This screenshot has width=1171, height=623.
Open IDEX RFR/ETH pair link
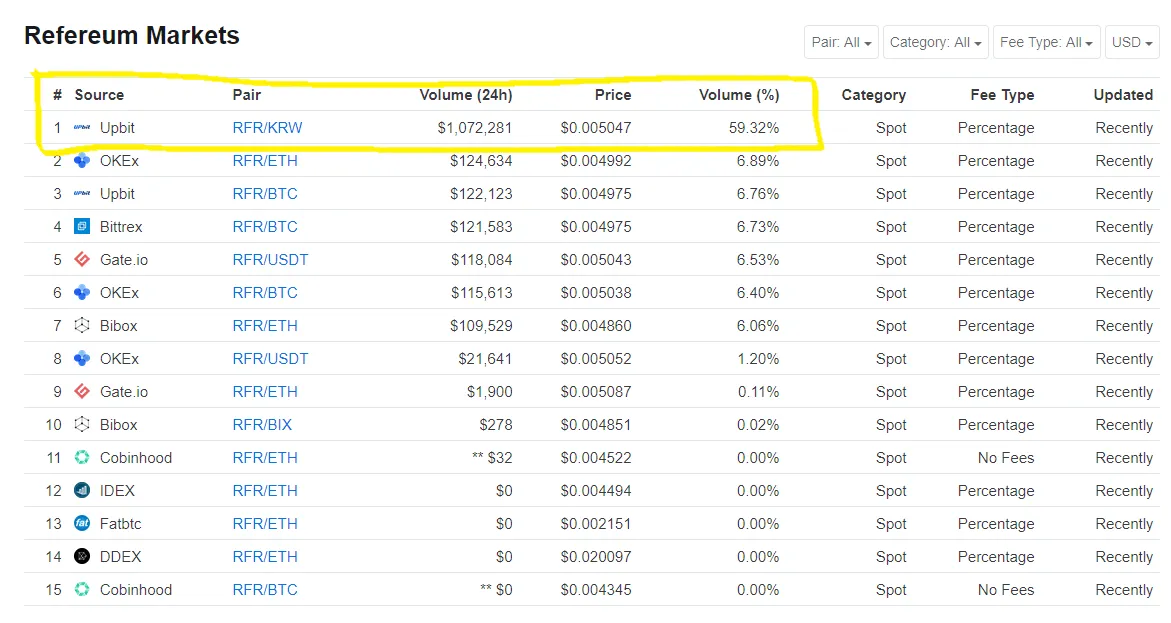(265, 491)
